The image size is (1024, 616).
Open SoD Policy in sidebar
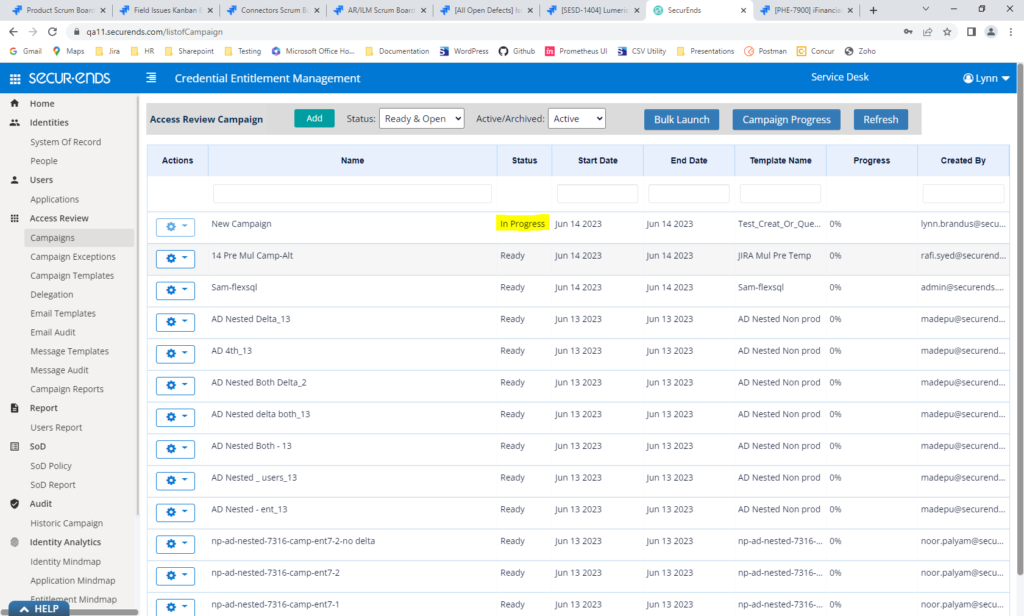pos(51,466)
